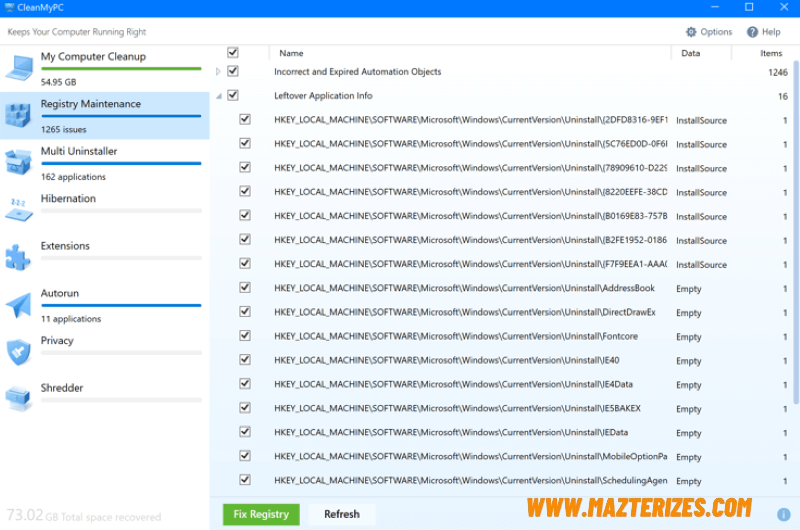Click the Fix Registry button
800x530 pixels.
coord(261,514)
